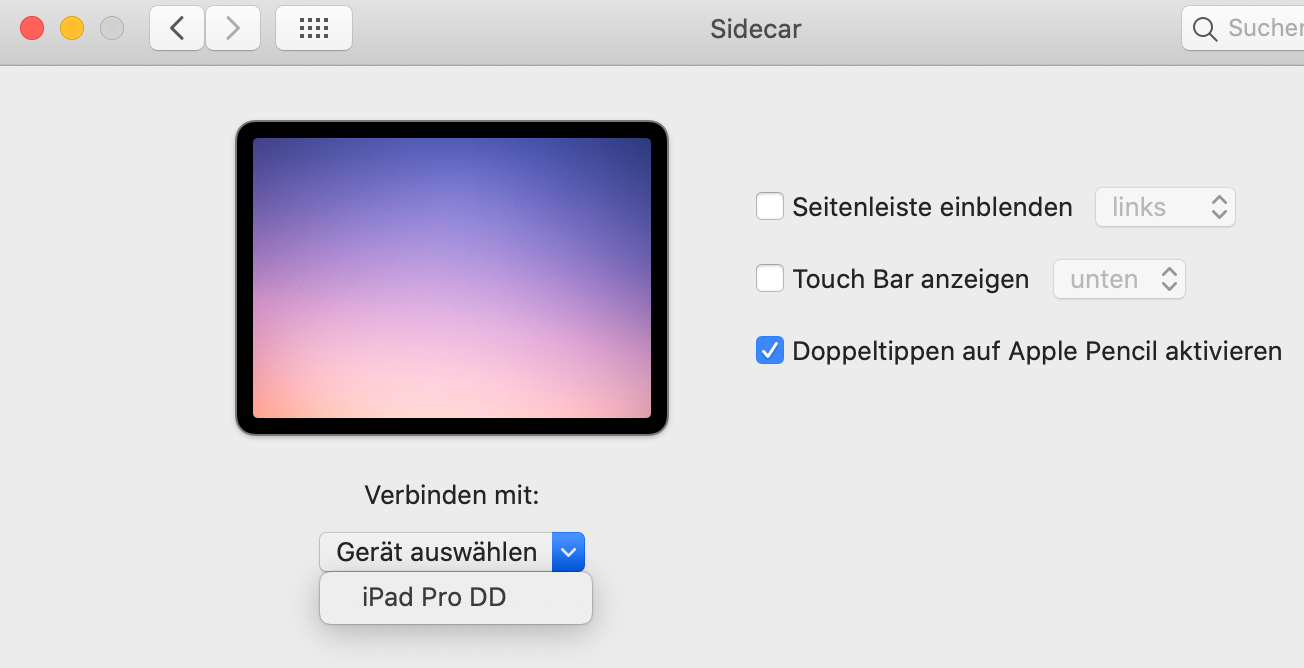This screenshot has height=668, width=1304.
Task: Click the magnifying glass search icon
Action: coord(1206,28)
